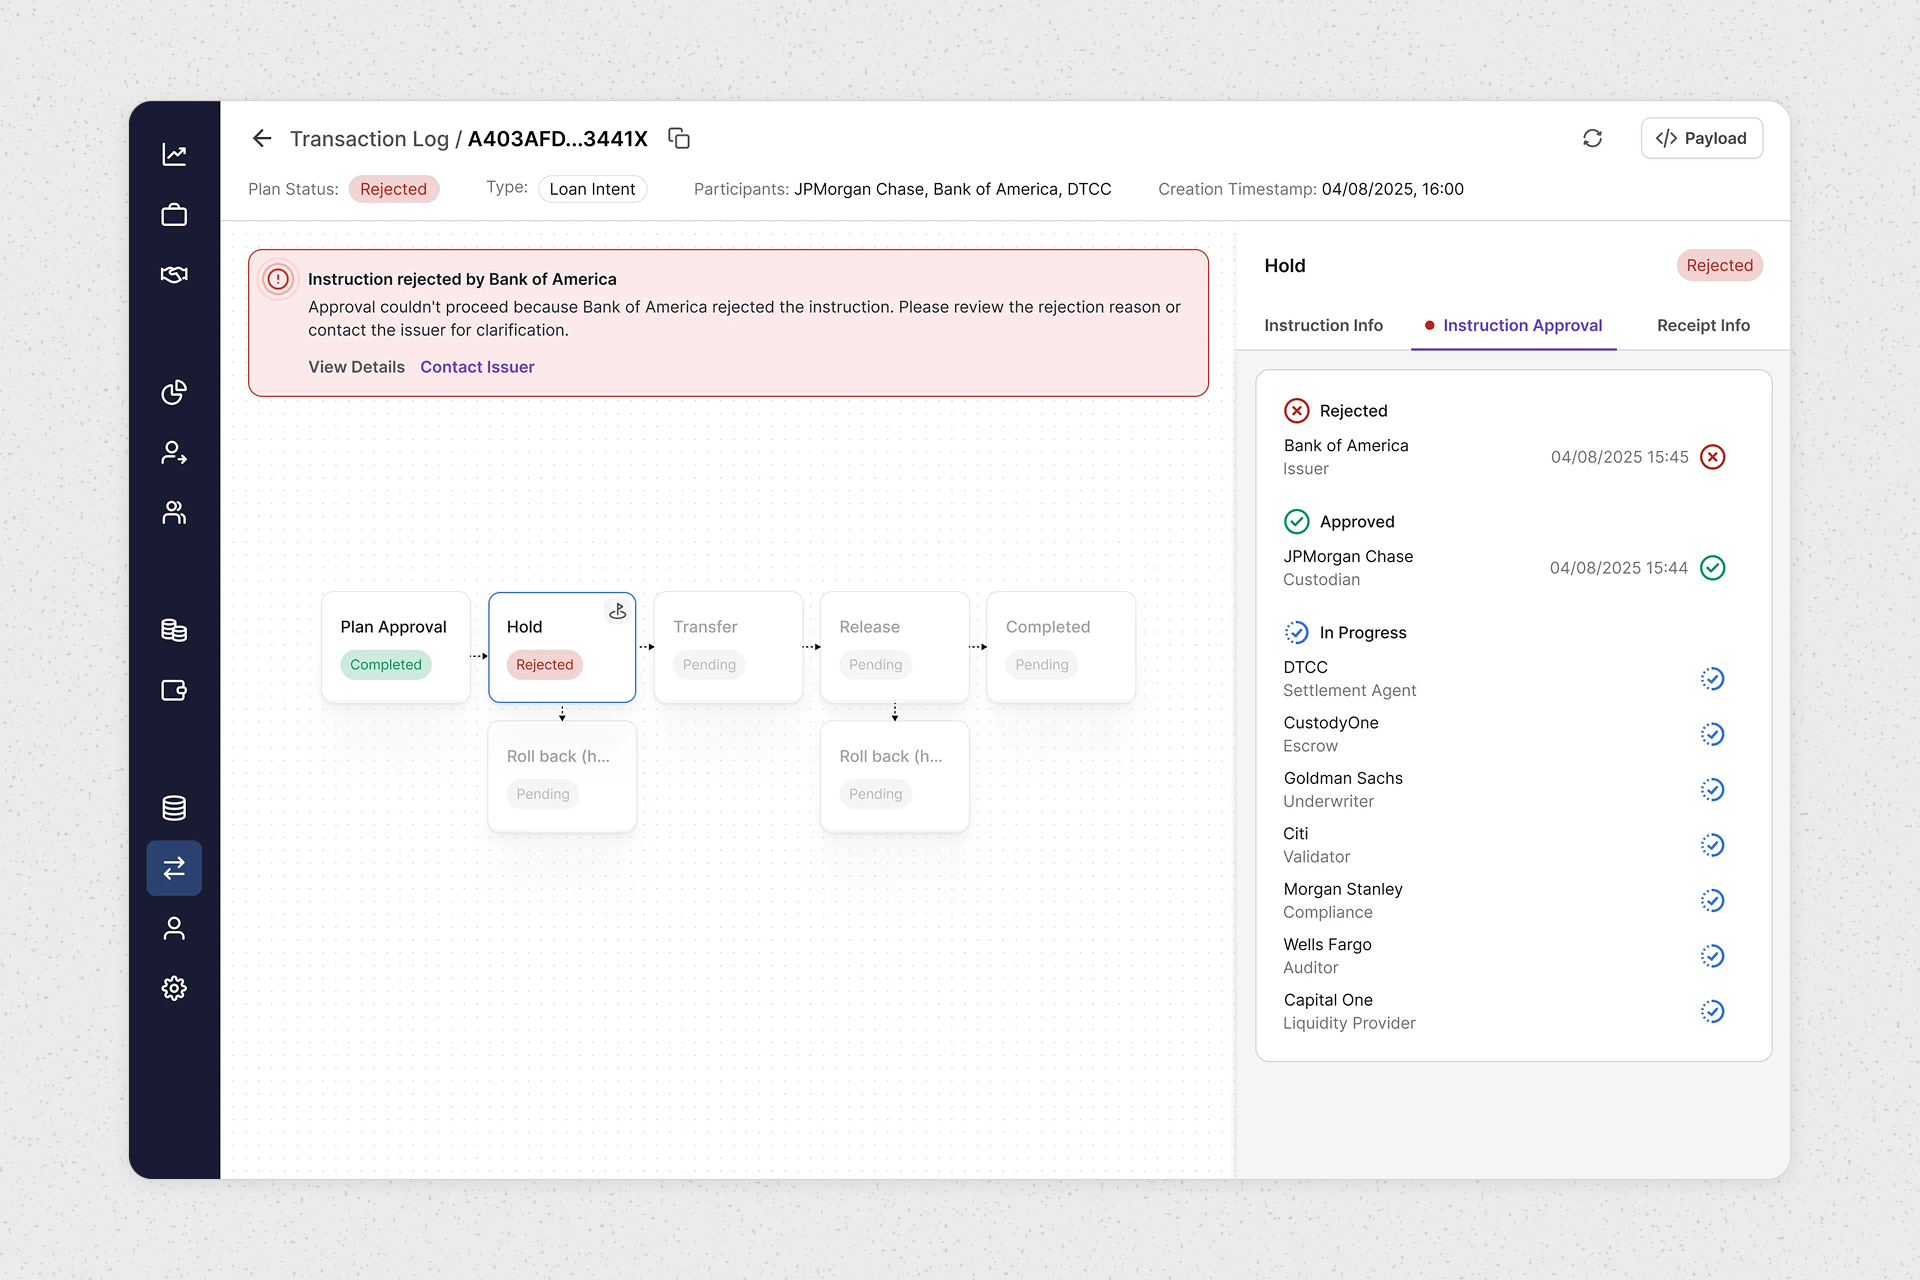The height and width of the screenshot is (1280, 1920).
Task: Select the Hold workflow node
Action: point(562,647)
